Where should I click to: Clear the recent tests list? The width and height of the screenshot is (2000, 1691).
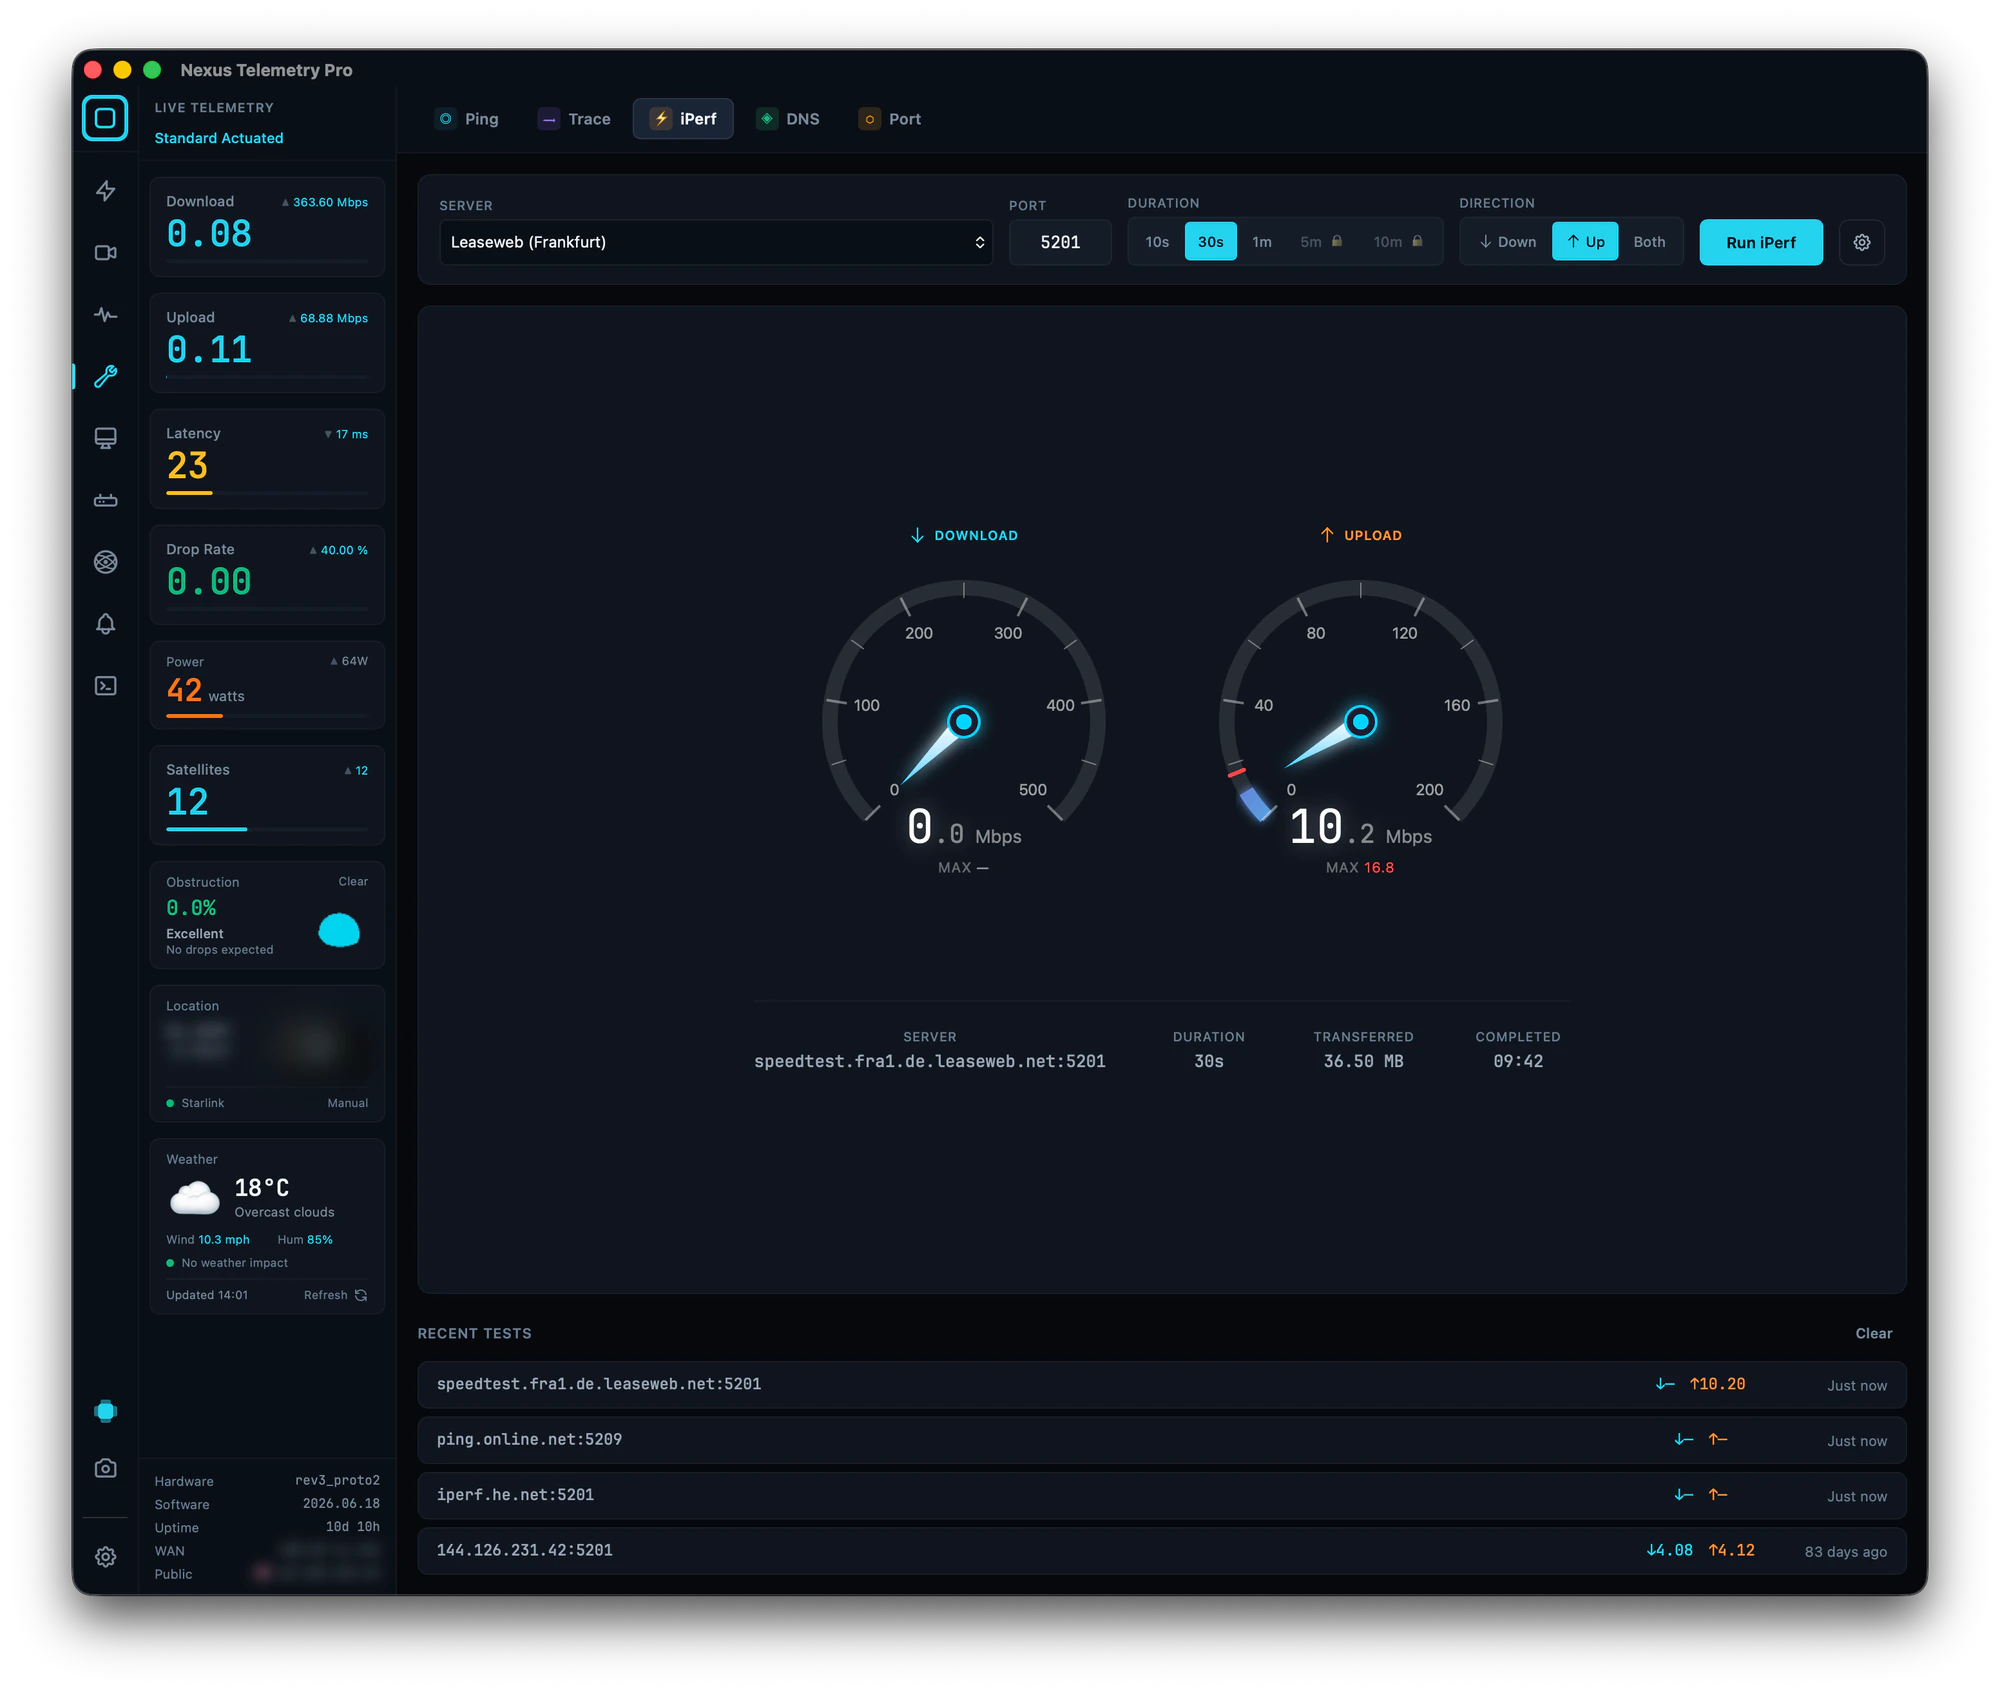1873,1333
